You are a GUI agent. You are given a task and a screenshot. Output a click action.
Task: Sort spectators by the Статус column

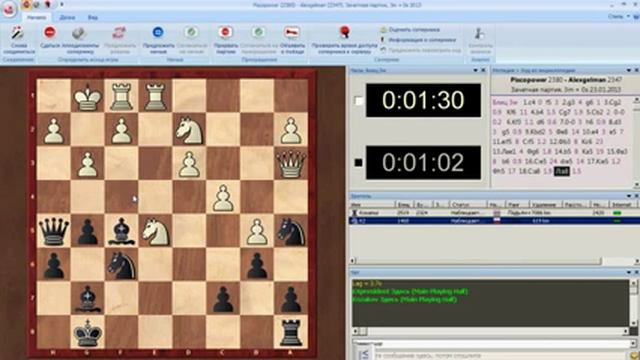pos(468,204)
